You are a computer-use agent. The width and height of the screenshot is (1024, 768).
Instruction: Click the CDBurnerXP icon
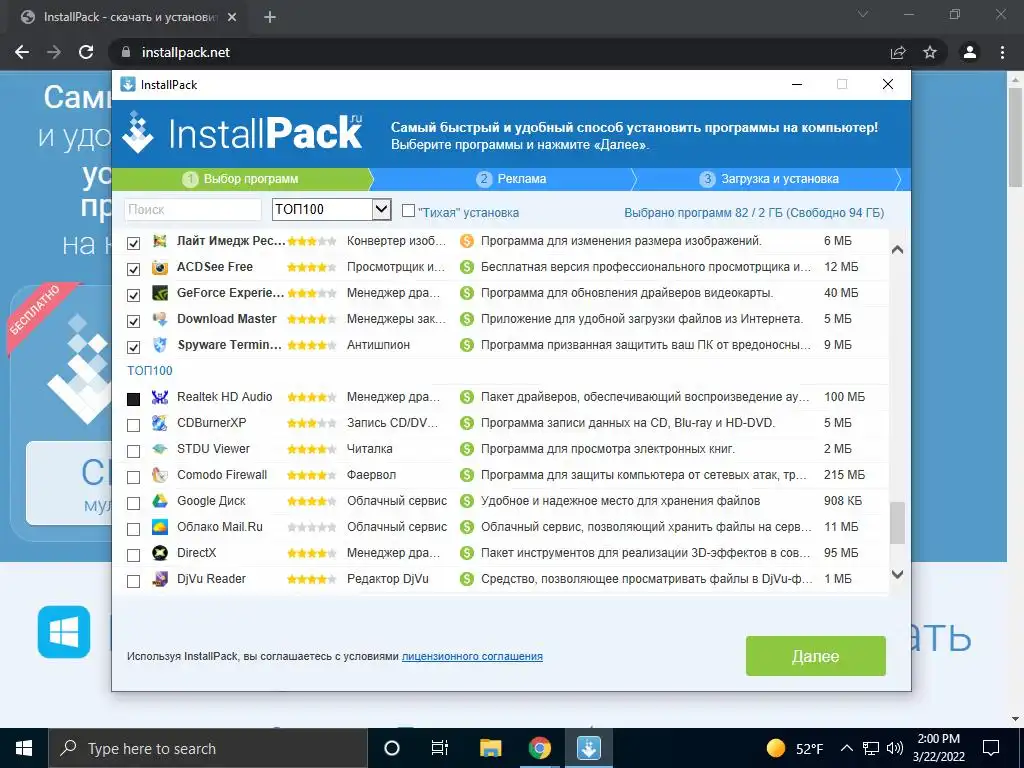coord(160,423)
